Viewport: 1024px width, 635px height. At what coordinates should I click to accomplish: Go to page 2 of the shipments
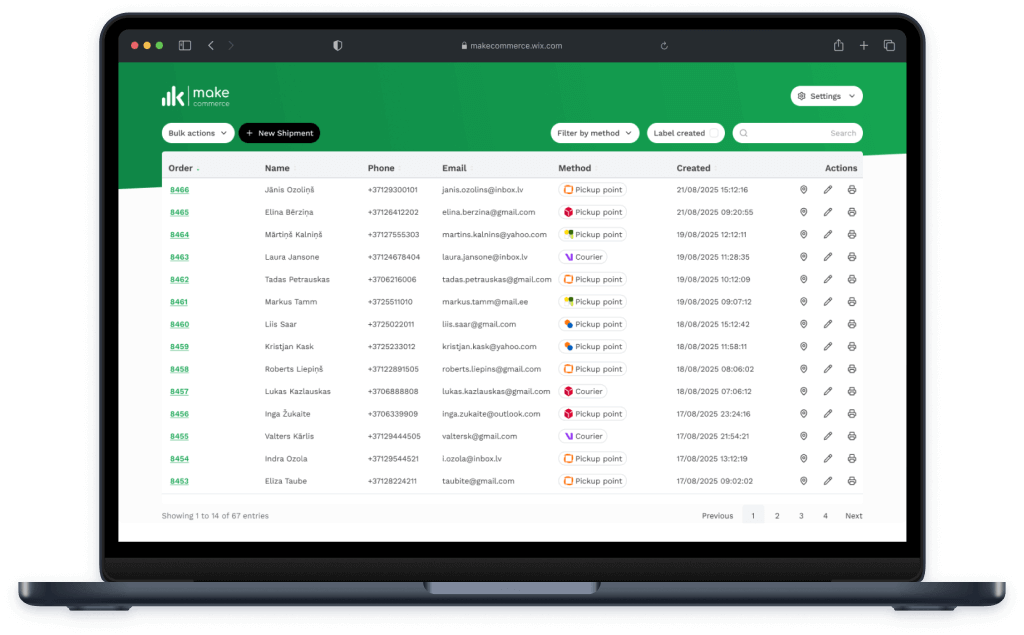click(x=777, y=516)
